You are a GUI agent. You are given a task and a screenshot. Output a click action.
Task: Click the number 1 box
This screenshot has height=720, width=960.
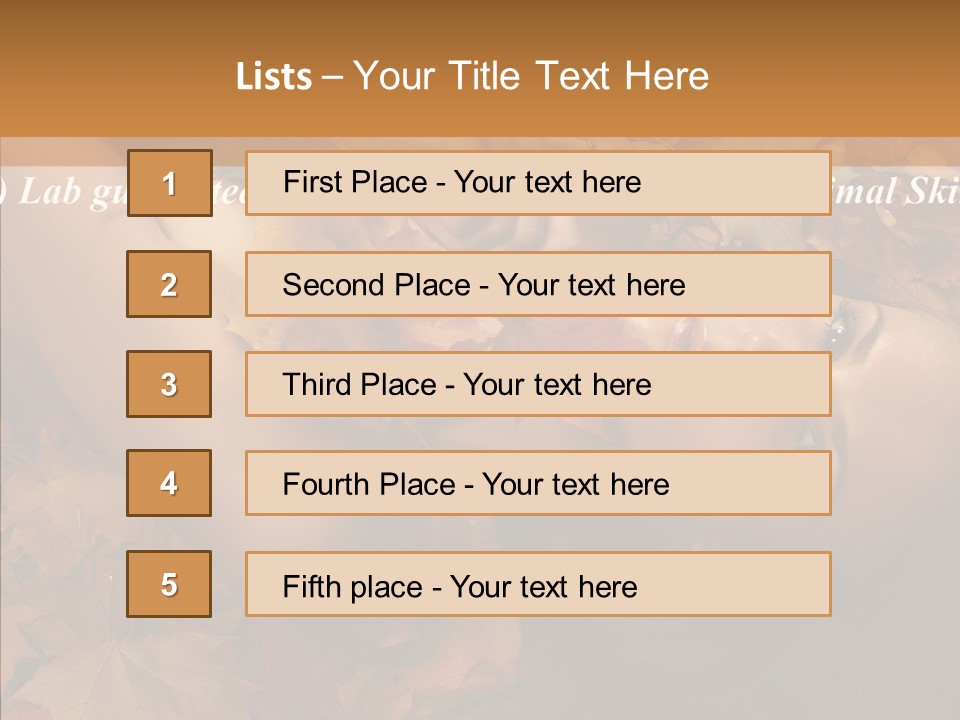click(169, 183)
